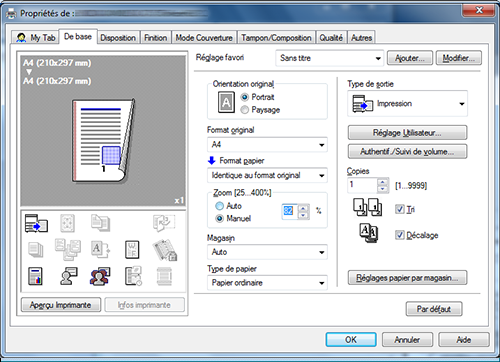Click the greyed secured document lock icon
This screenshot has width=500, height=362.
[x=165, y=250]
